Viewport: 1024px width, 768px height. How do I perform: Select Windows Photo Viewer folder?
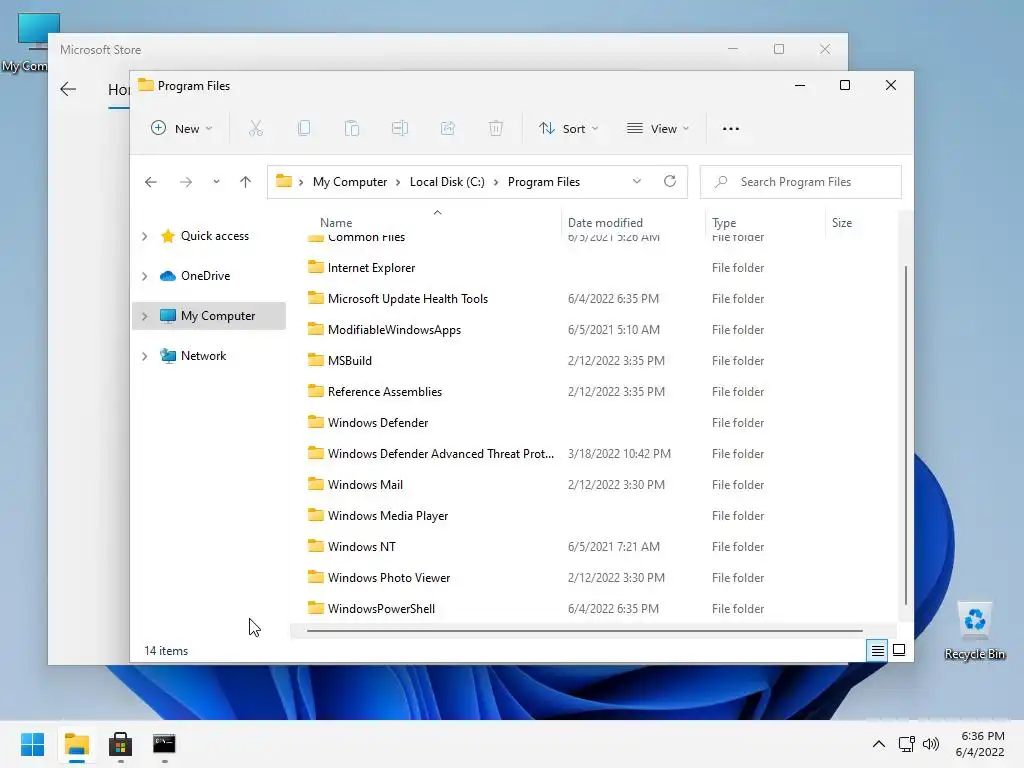(x=389, y=578)
